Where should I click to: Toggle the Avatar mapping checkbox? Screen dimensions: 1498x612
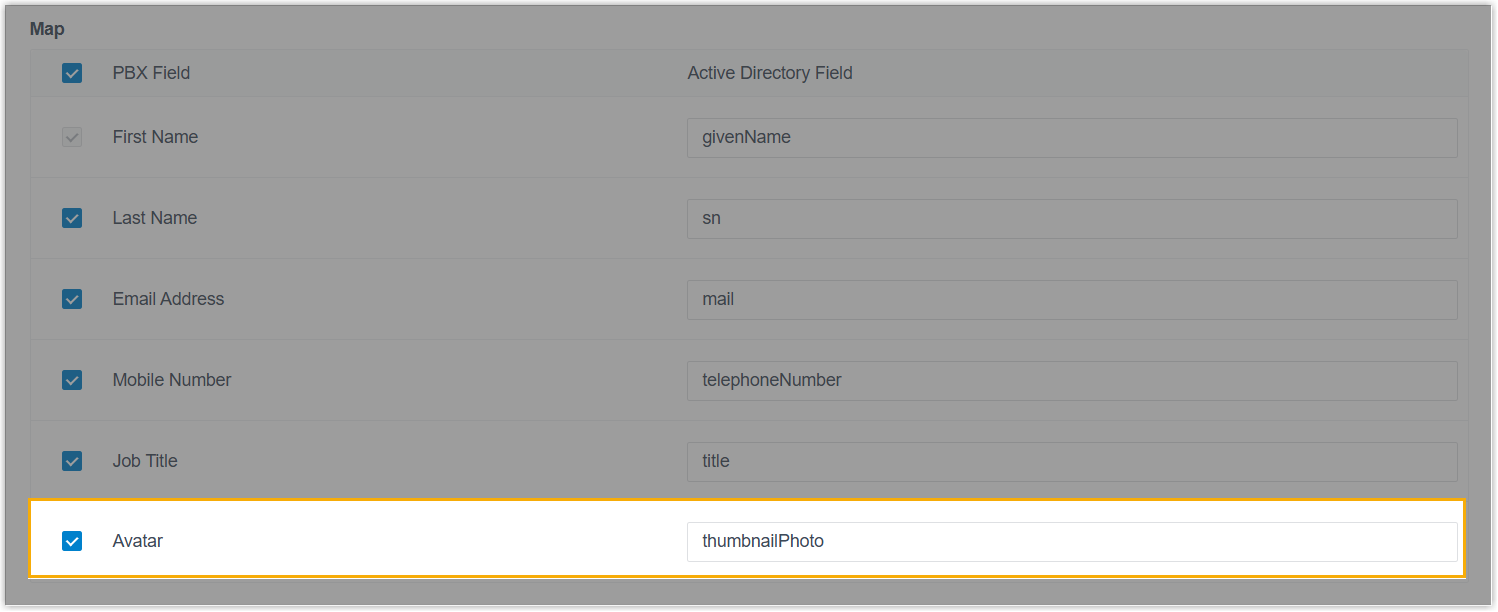pos(72,541)
